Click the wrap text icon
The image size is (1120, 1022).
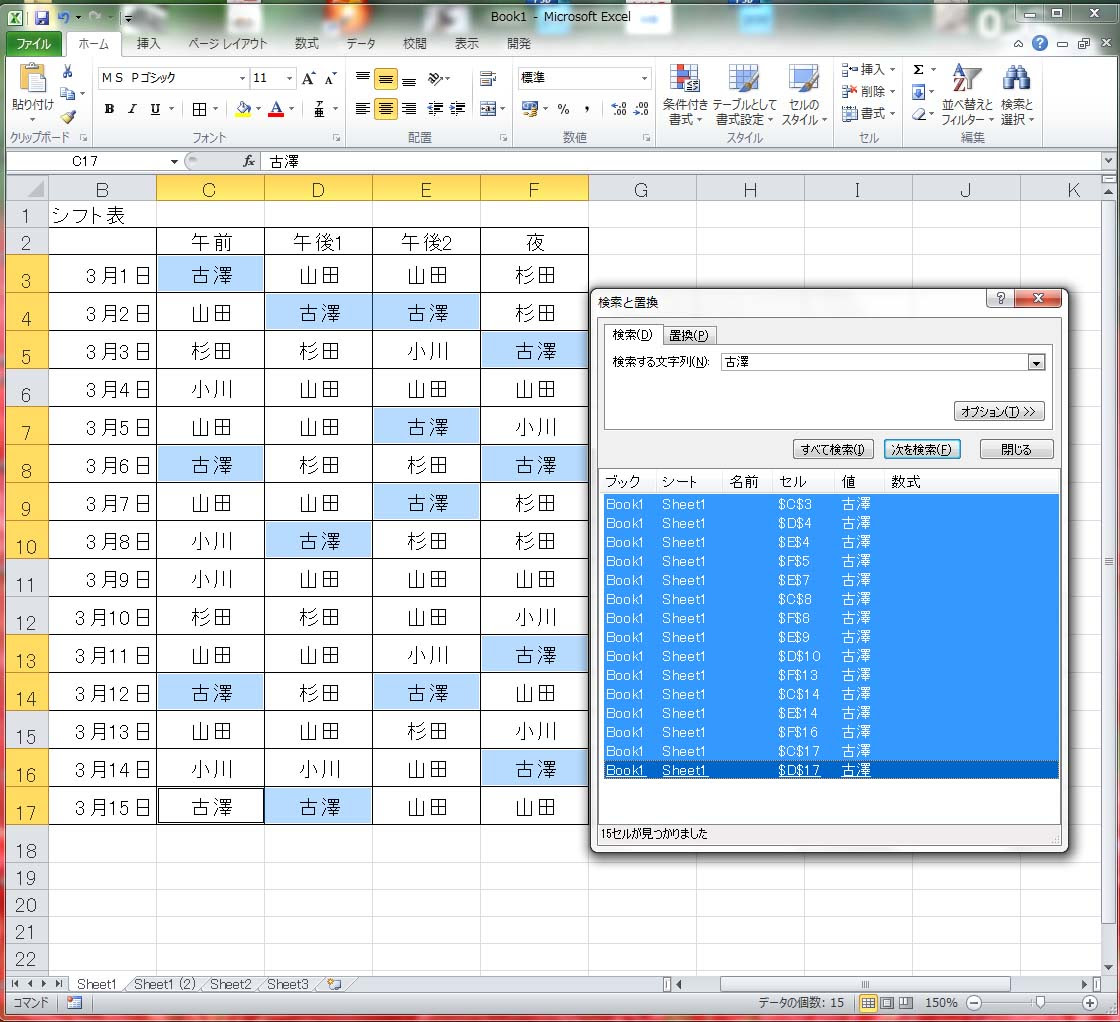(489, 79)
